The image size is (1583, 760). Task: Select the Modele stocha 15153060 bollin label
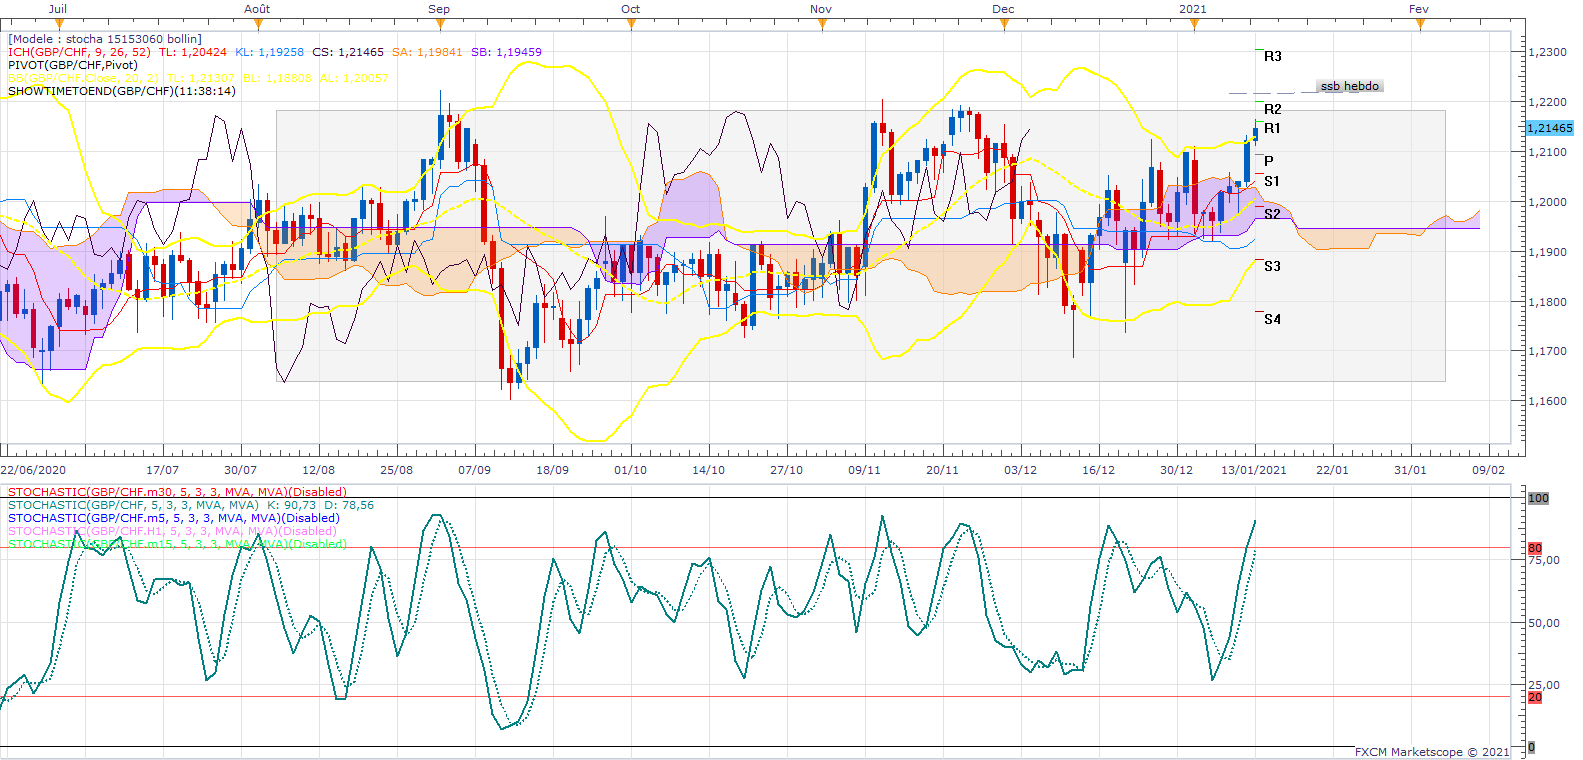(x=105, y=39)
